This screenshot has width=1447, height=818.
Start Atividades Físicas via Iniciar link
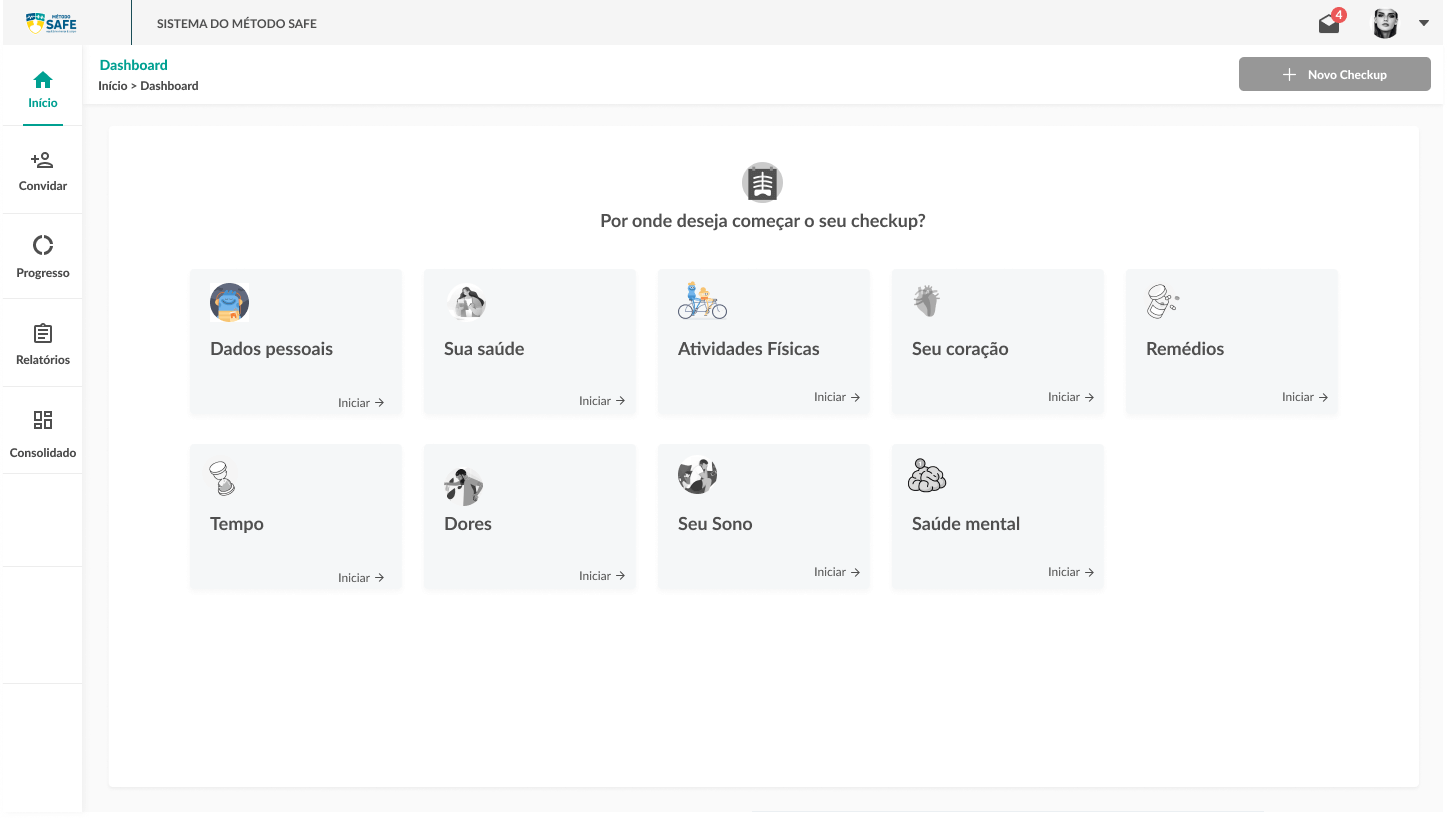tap(837, 397)
